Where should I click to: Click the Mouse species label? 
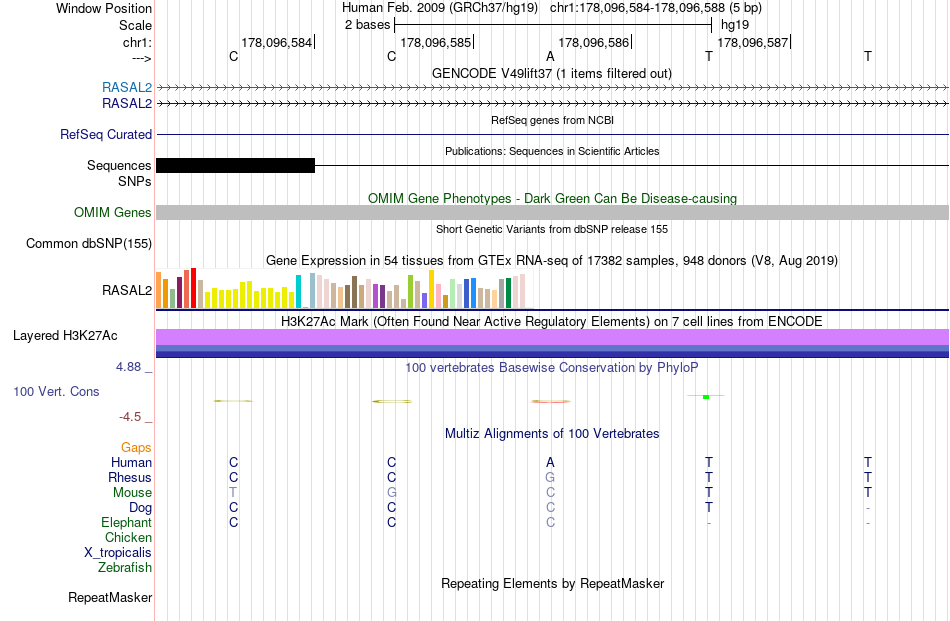(132, 493)
